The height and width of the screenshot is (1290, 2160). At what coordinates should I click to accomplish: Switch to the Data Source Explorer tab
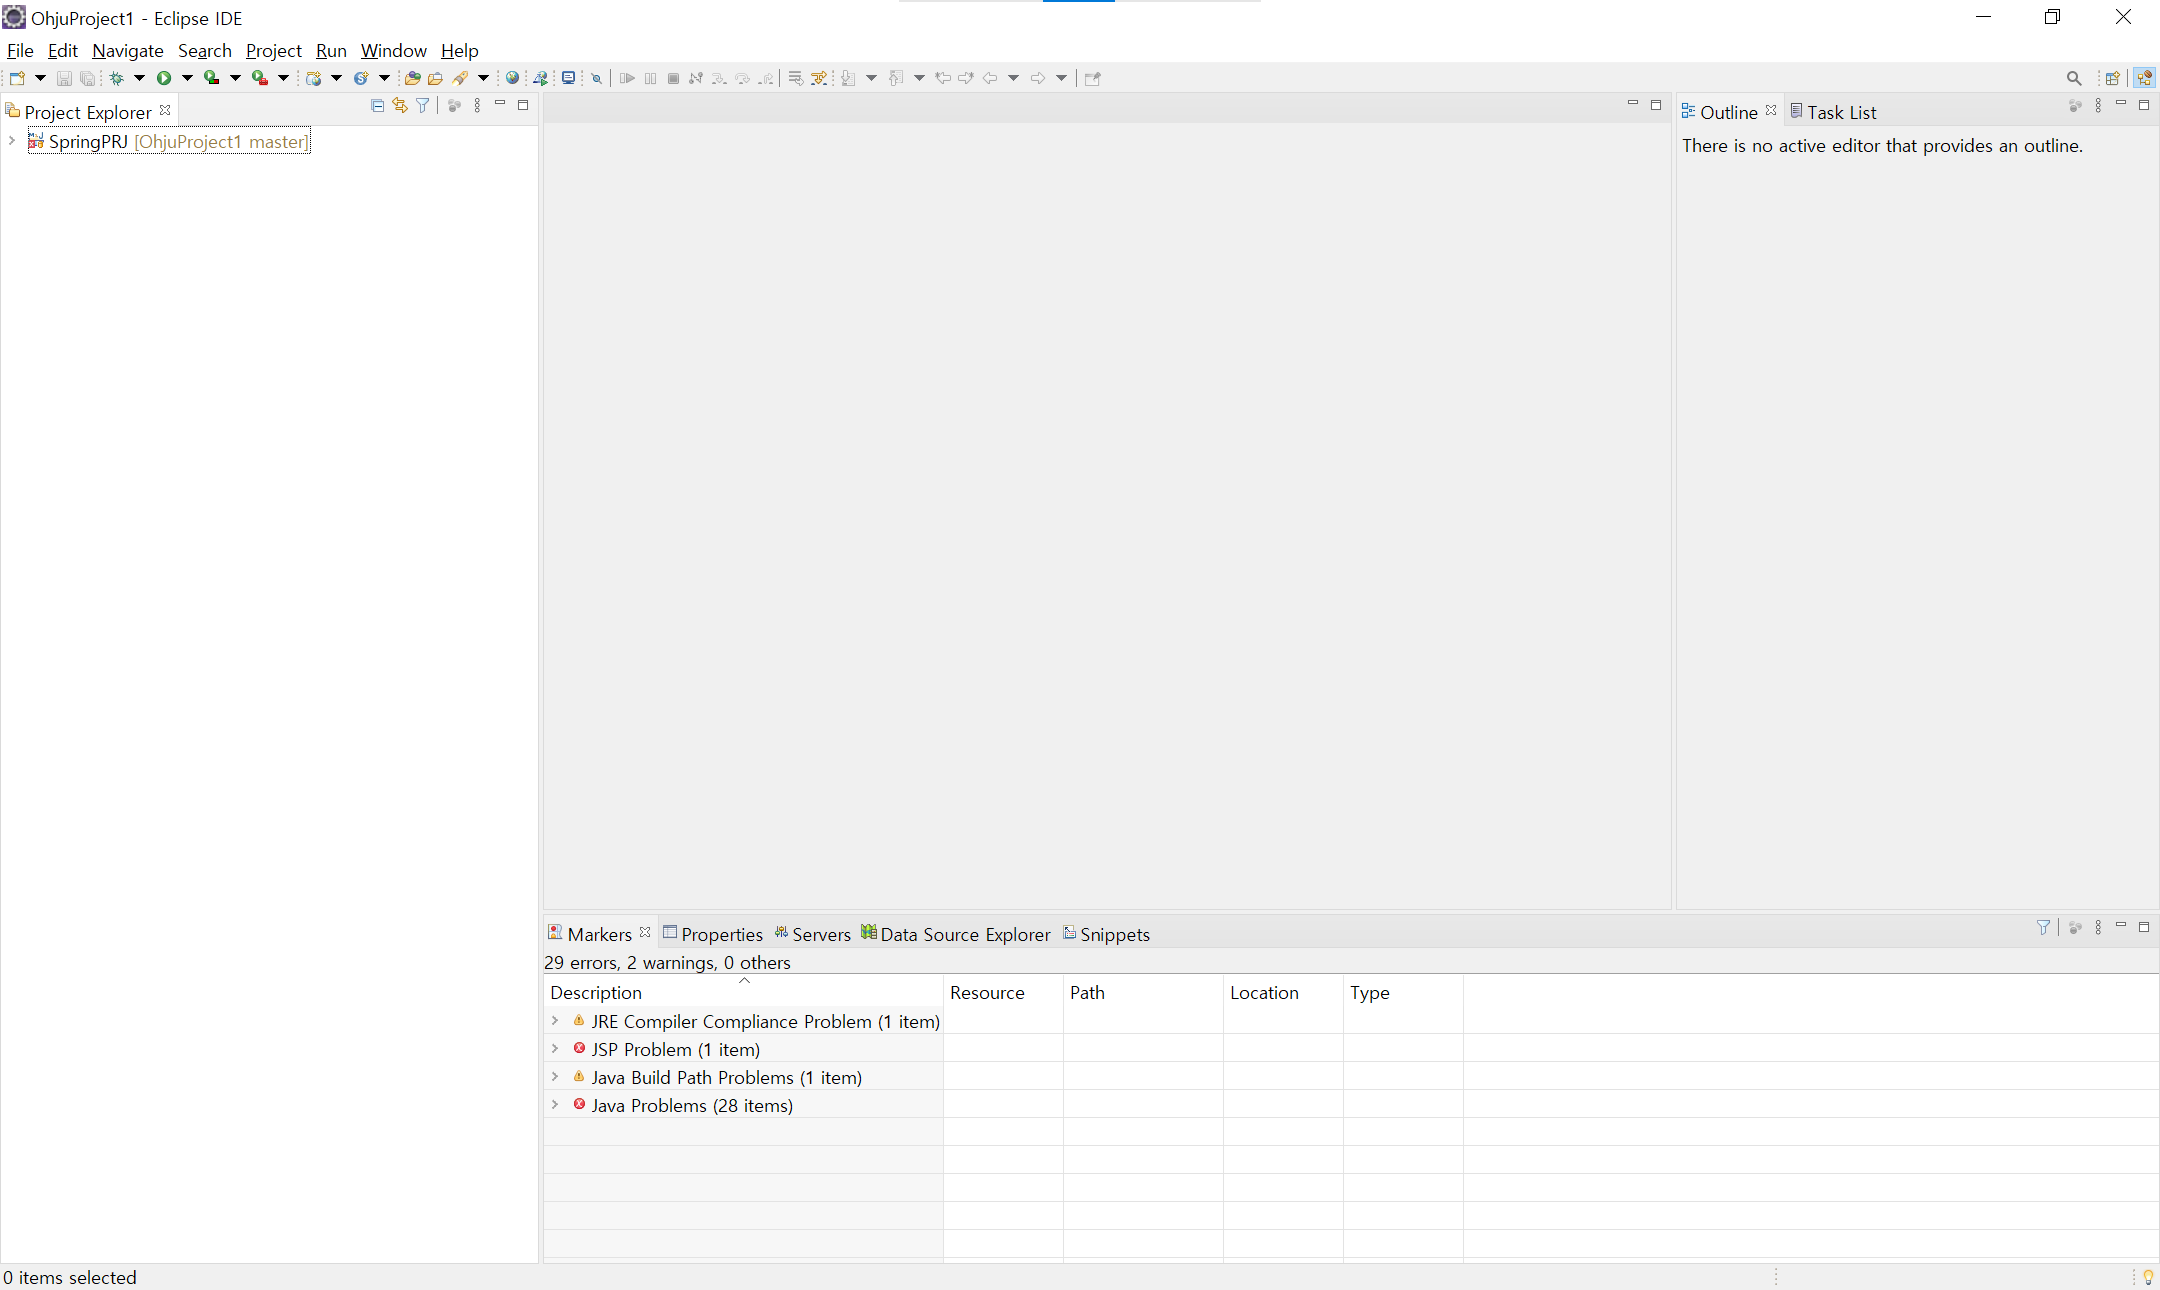click(956, 934)
